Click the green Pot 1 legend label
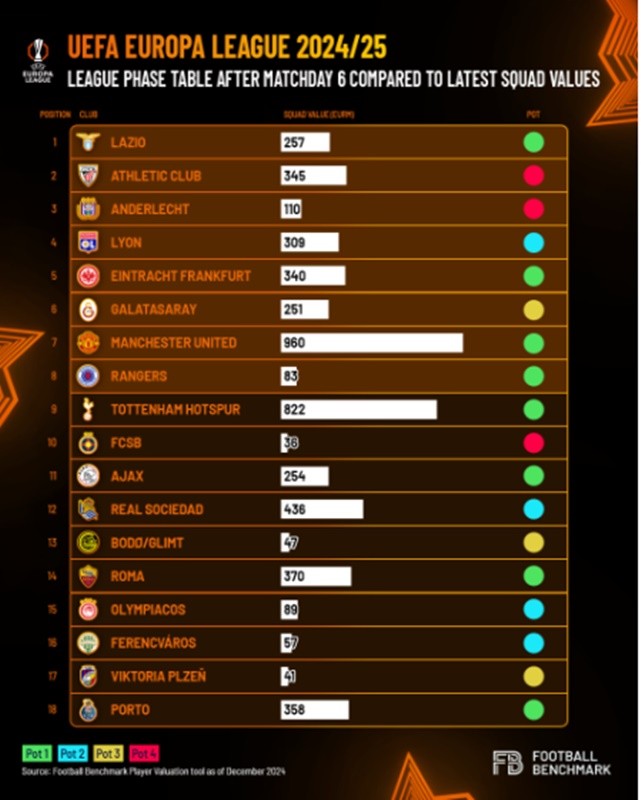This screenshot has width=641, height=800. (37, 754)
